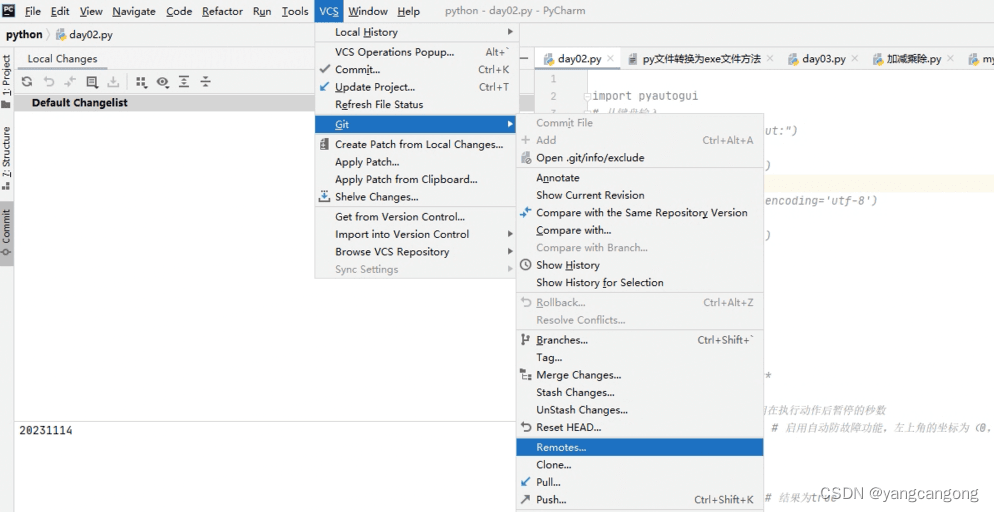Open the Tools menu

coord(295,11)
